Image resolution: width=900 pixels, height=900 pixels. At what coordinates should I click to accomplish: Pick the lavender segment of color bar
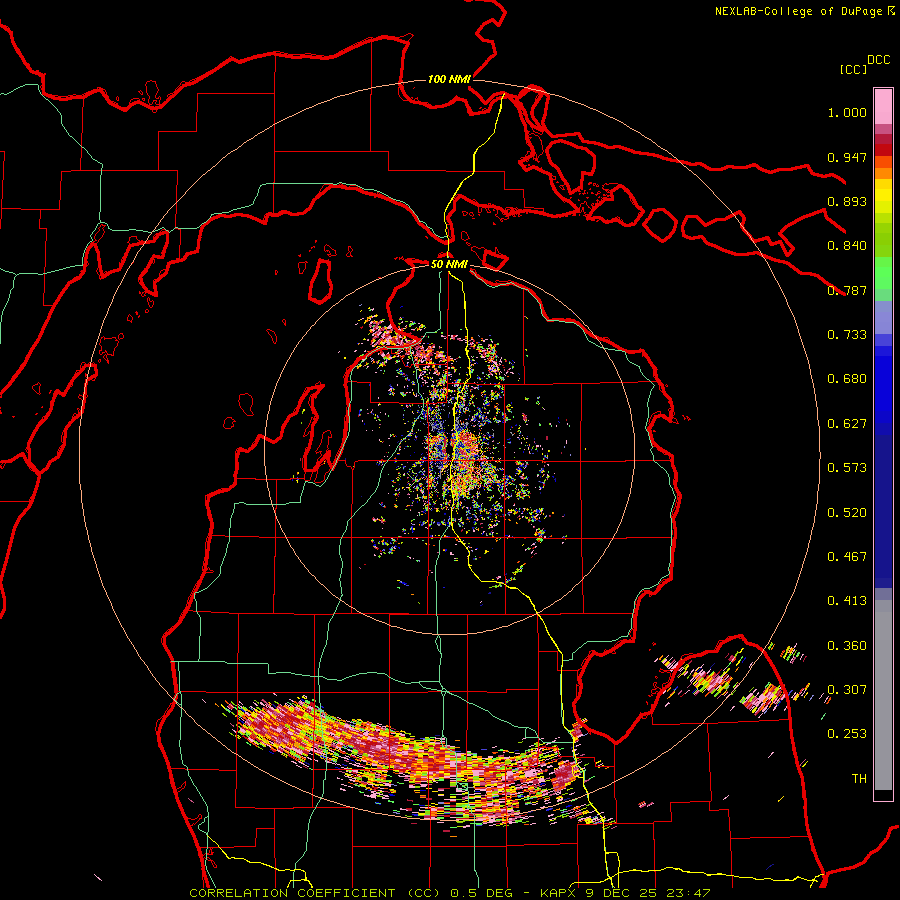click(x=883, y=317)
